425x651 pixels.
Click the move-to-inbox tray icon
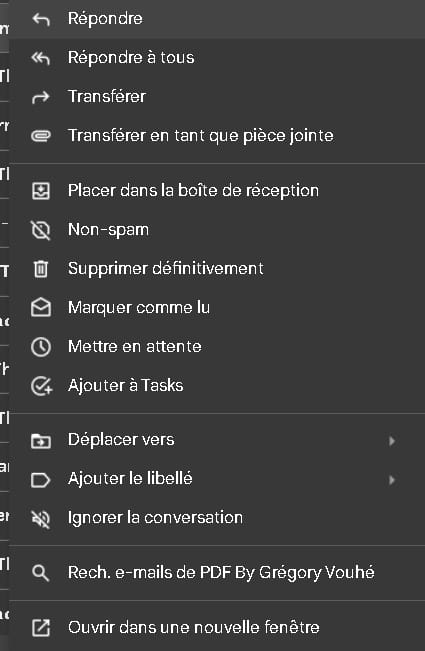pos(41,191)
